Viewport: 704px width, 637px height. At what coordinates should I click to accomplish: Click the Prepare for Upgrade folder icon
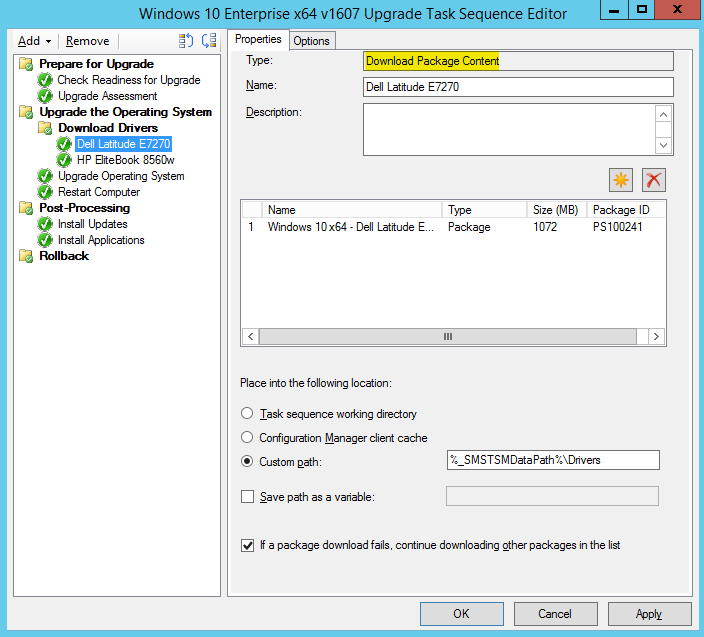(x=26, y=64)
